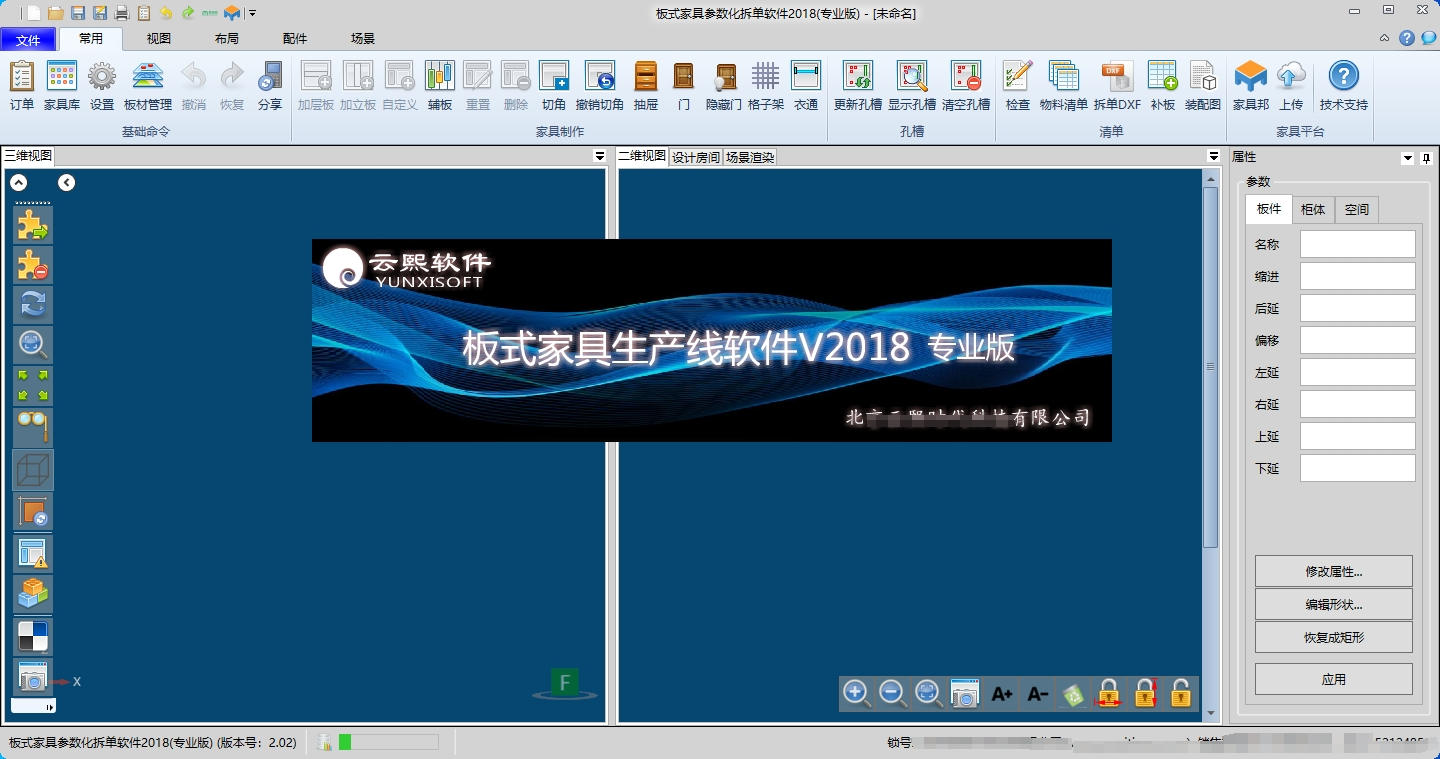Open the 装配图 assembly drawing
1440x759 pixels.
pyautogui.click(x=1203, y=85)
